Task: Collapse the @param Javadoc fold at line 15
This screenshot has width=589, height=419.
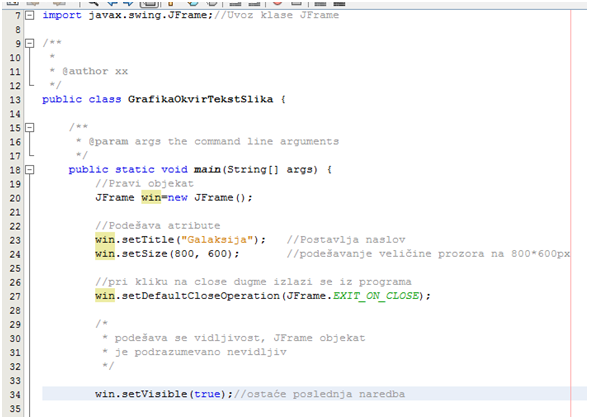Action: 29,128
